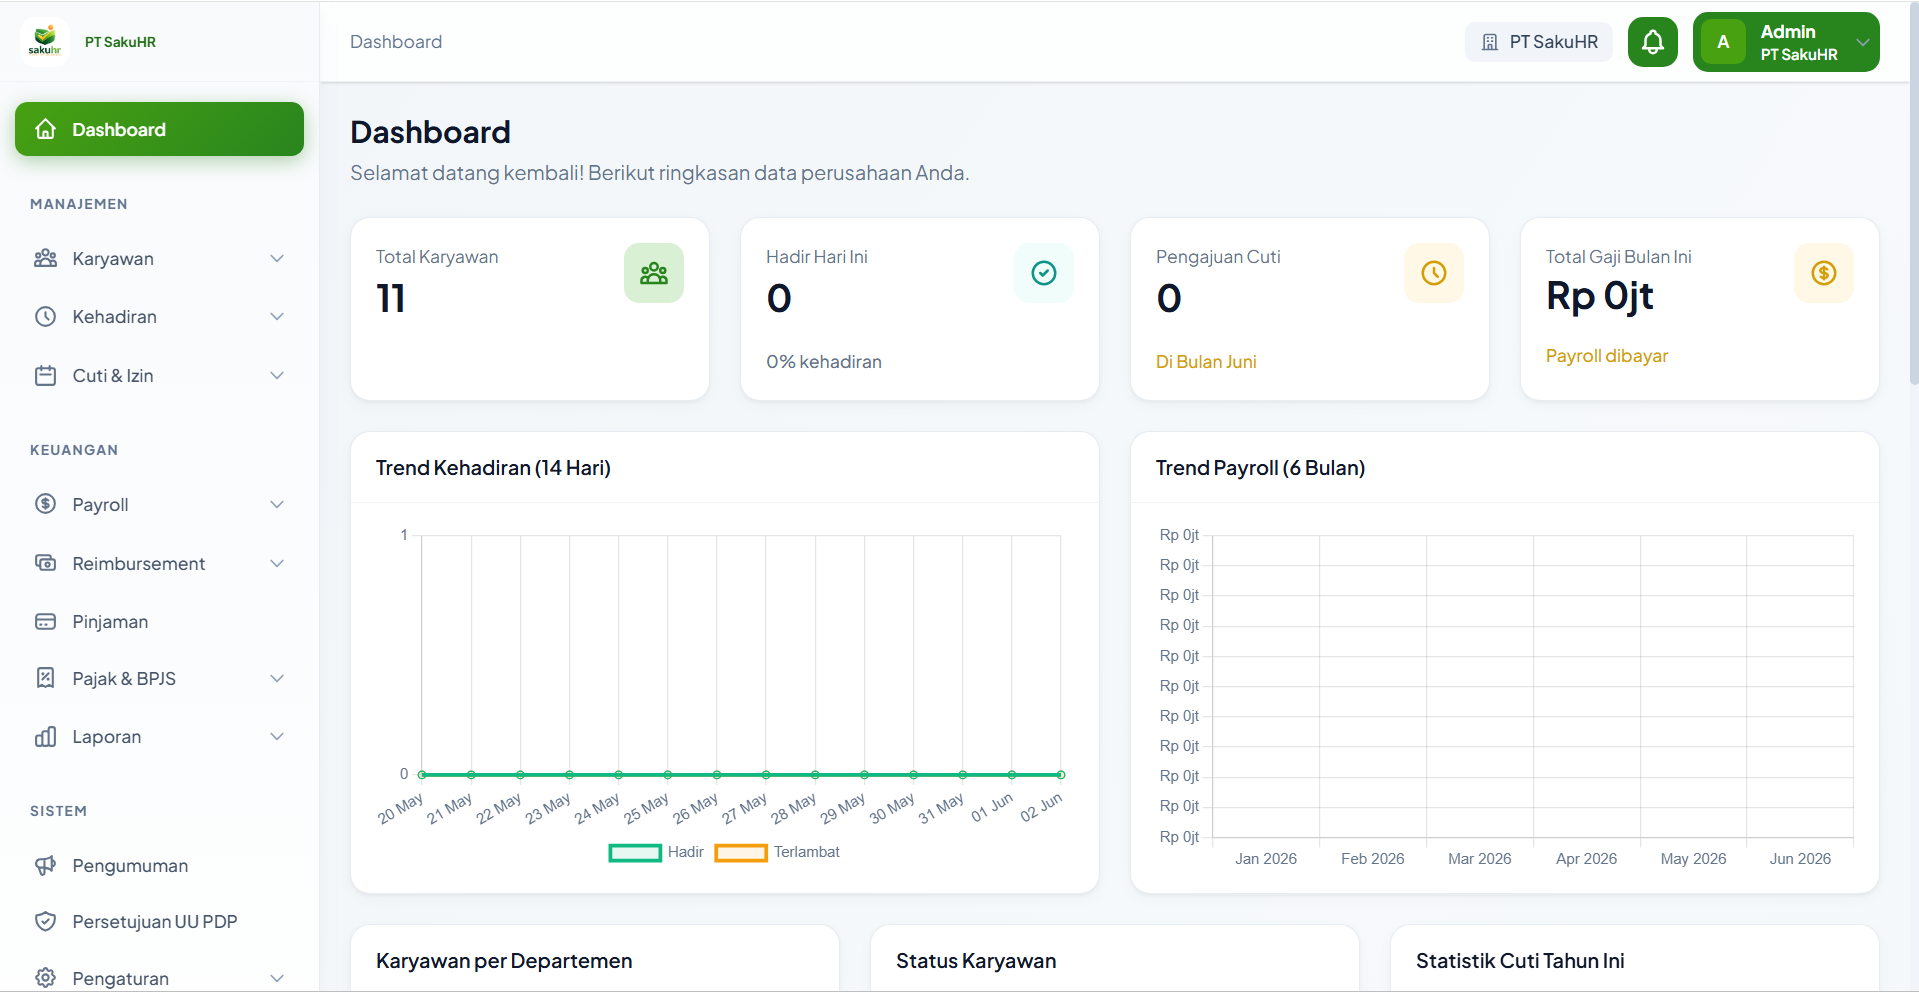Click the 'Status Karyawan' heading
This screenshot has width=1919, height=992.
(x=976, y=961)
